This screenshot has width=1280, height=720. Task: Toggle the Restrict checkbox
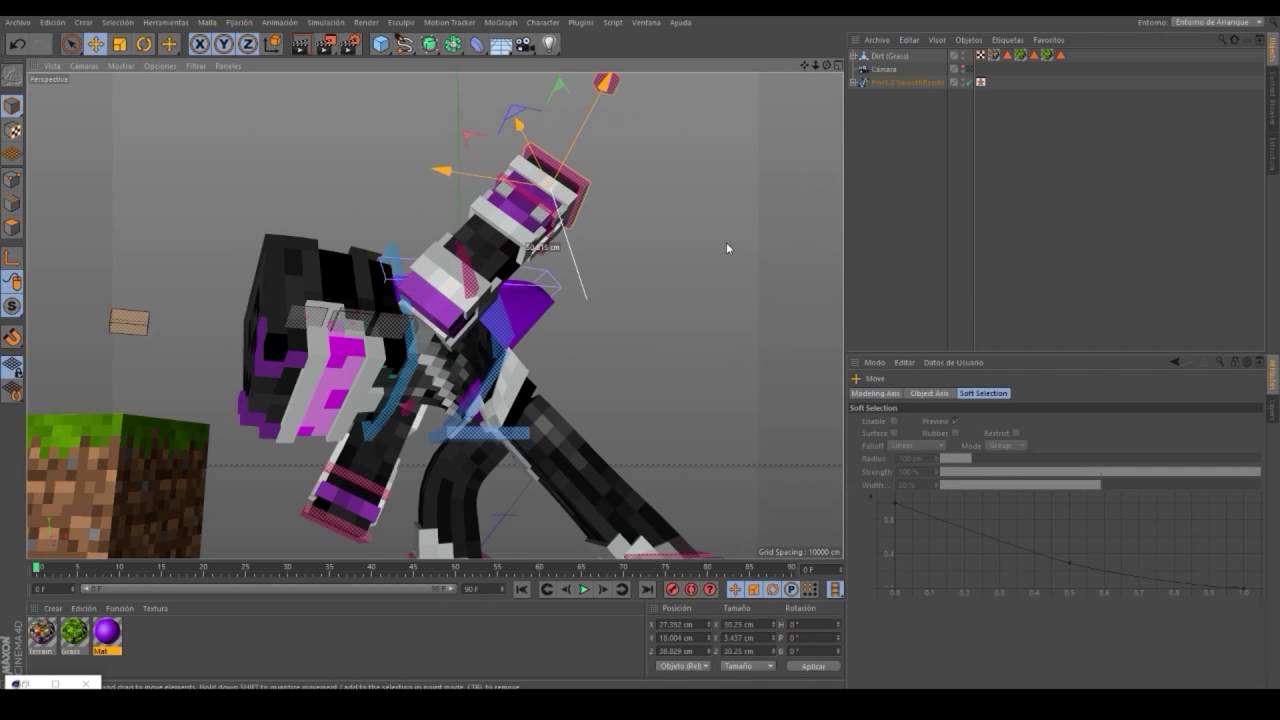click(1017, 433)
